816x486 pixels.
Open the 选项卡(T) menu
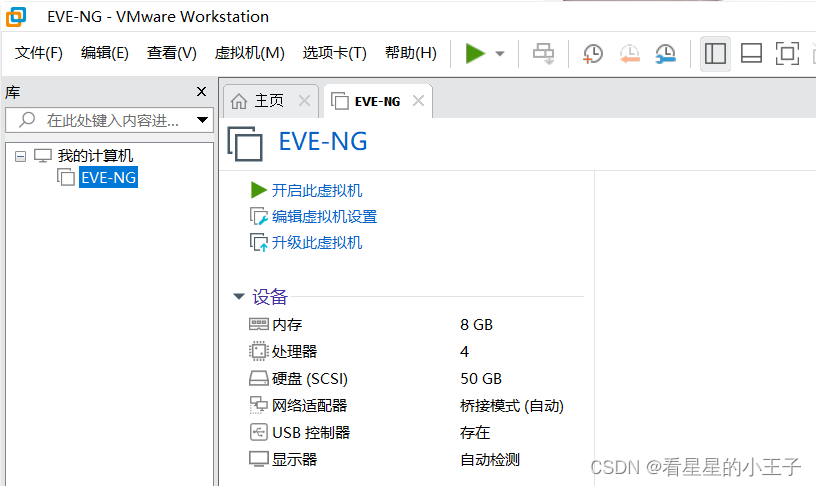coord(335,53)
